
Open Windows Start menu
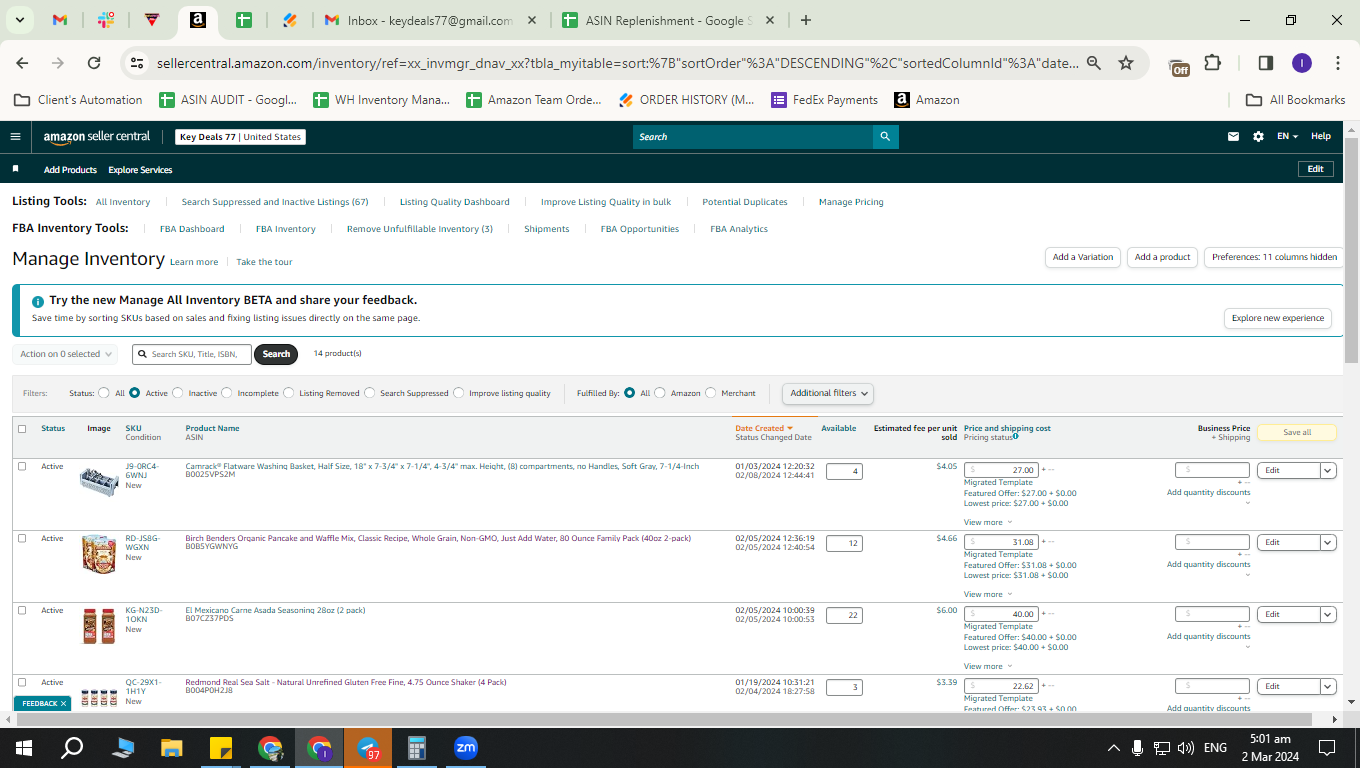24,748
